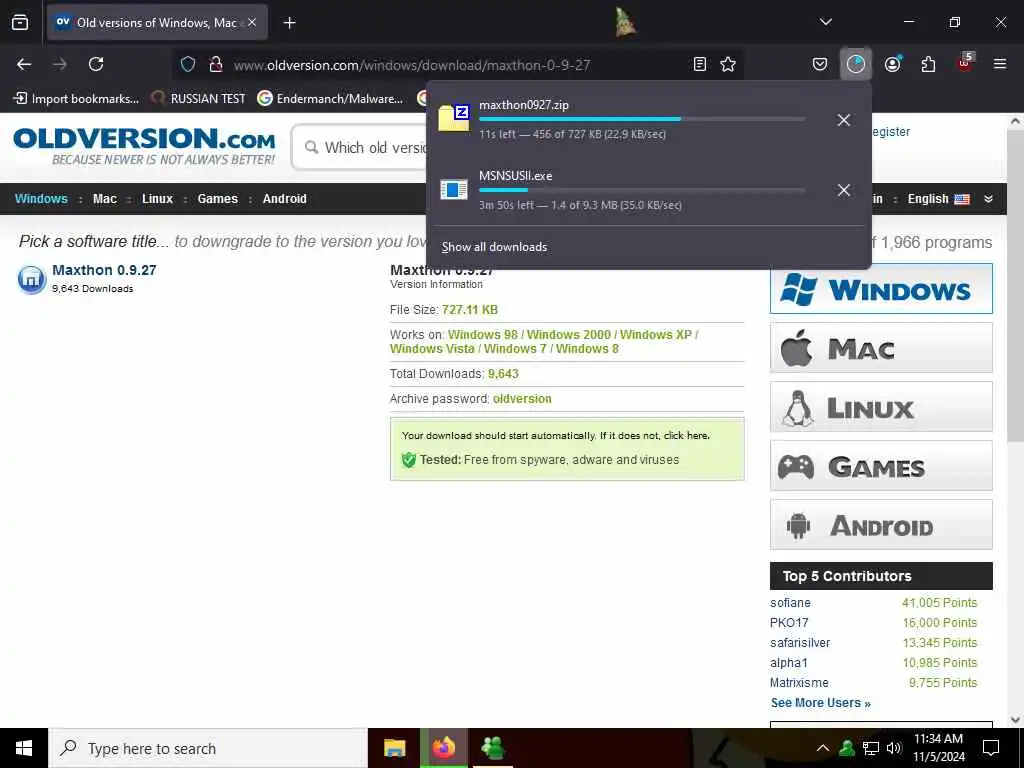Open the volume speaker tray icon
The width and height of the screenshot is (1024, 768).
tap(894, 748)
